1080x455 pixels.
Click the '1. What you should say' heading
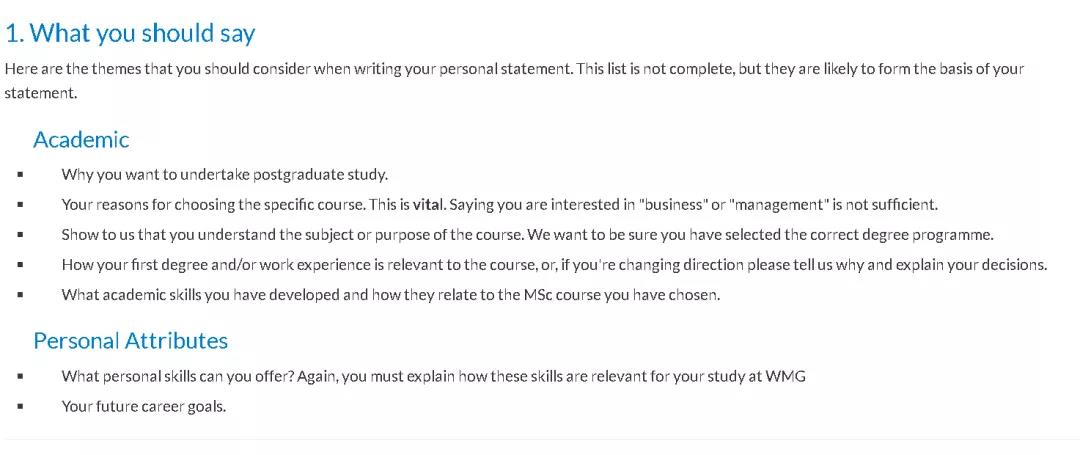(130, 34)
